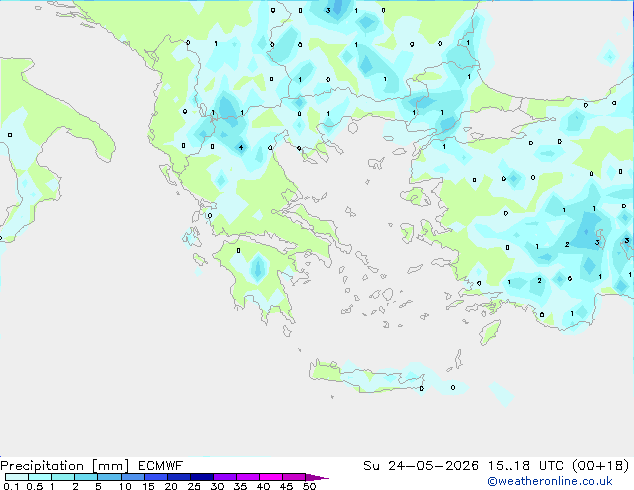Viewport: 634px width, 490px height.
Task: Click the (00+18) forecast offset label
Action: pos(601,466)
